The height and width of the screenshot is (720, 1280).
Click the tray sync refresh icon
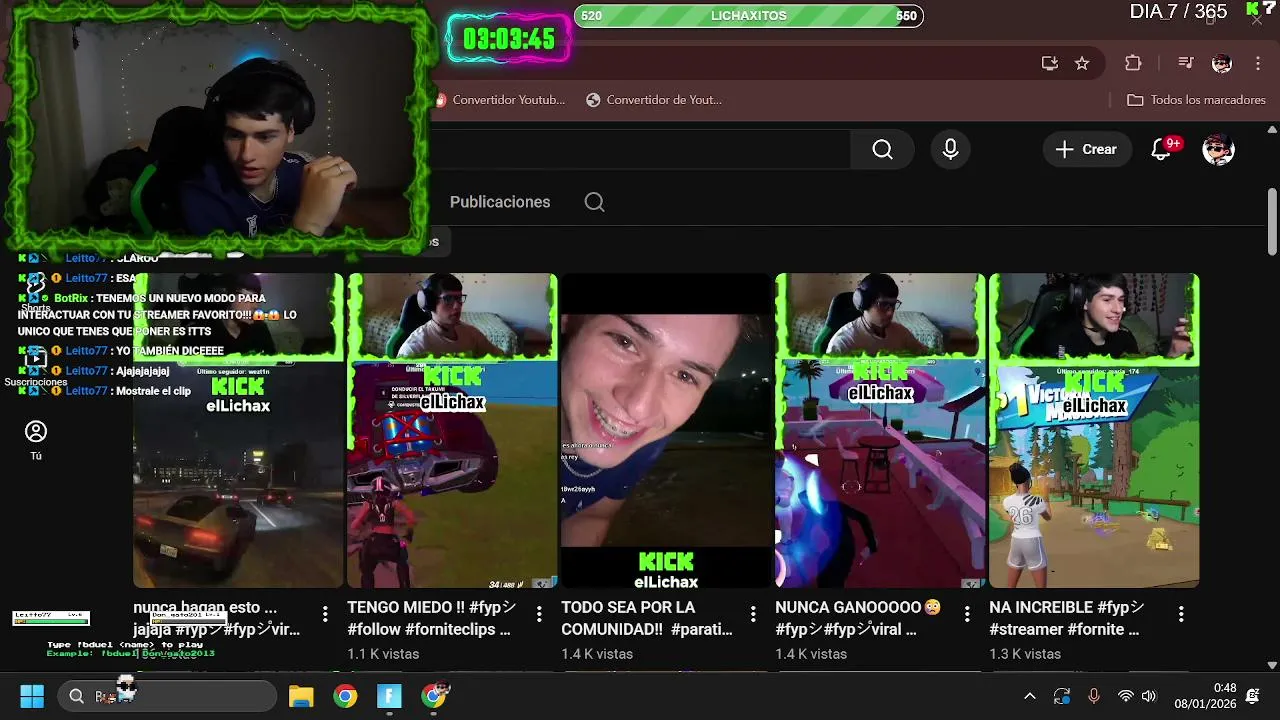point(1062,696)
